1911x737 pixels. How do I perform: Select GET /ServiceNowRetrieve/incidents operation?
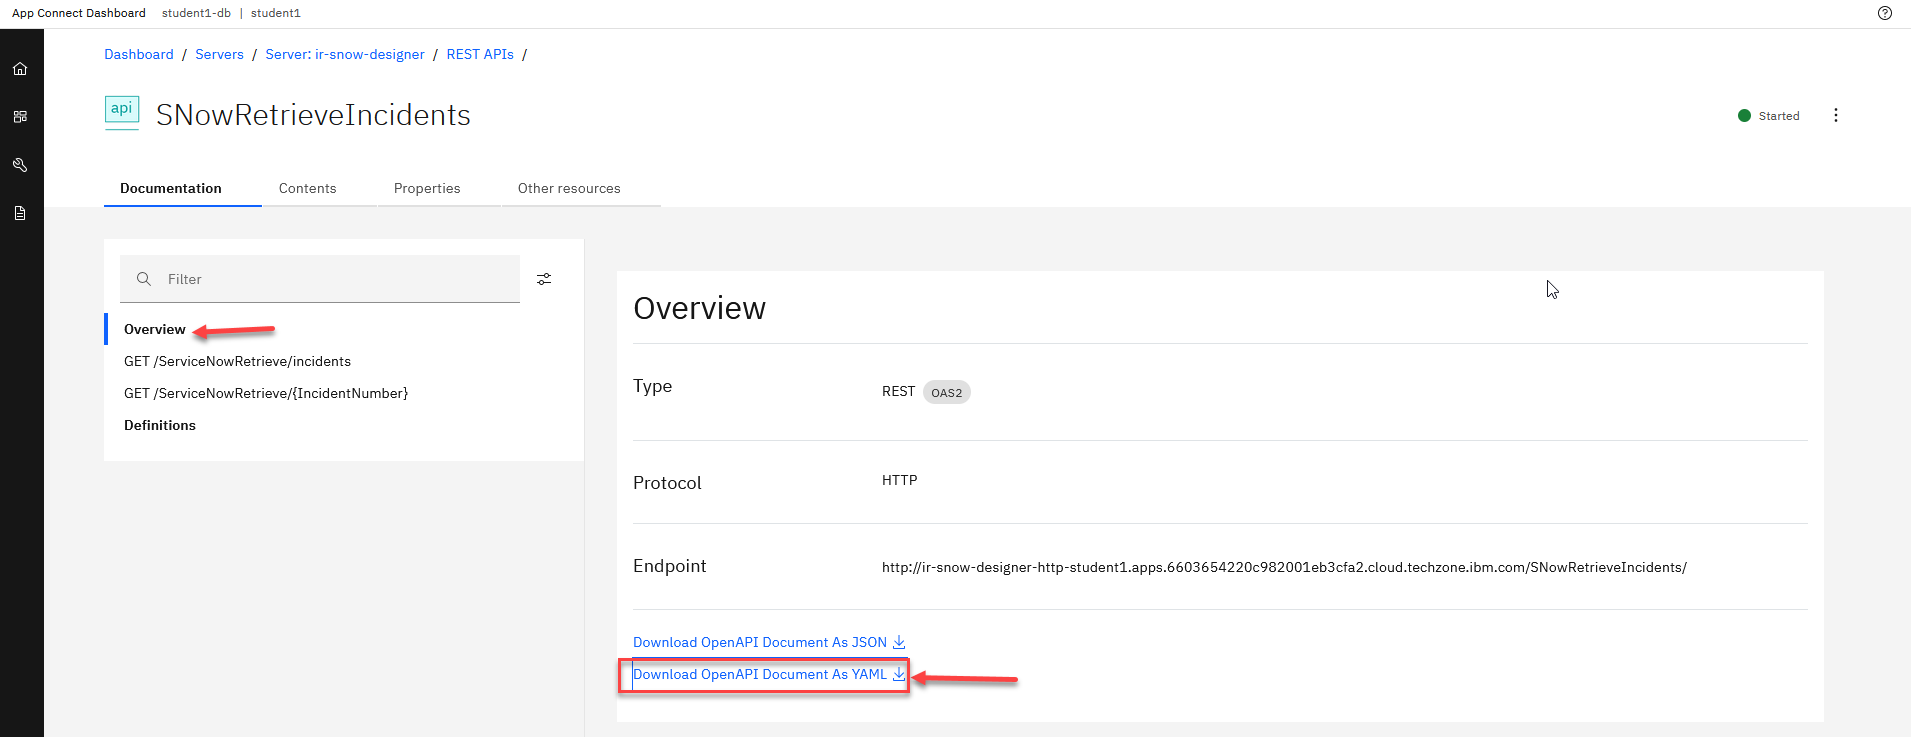[237, 361]
